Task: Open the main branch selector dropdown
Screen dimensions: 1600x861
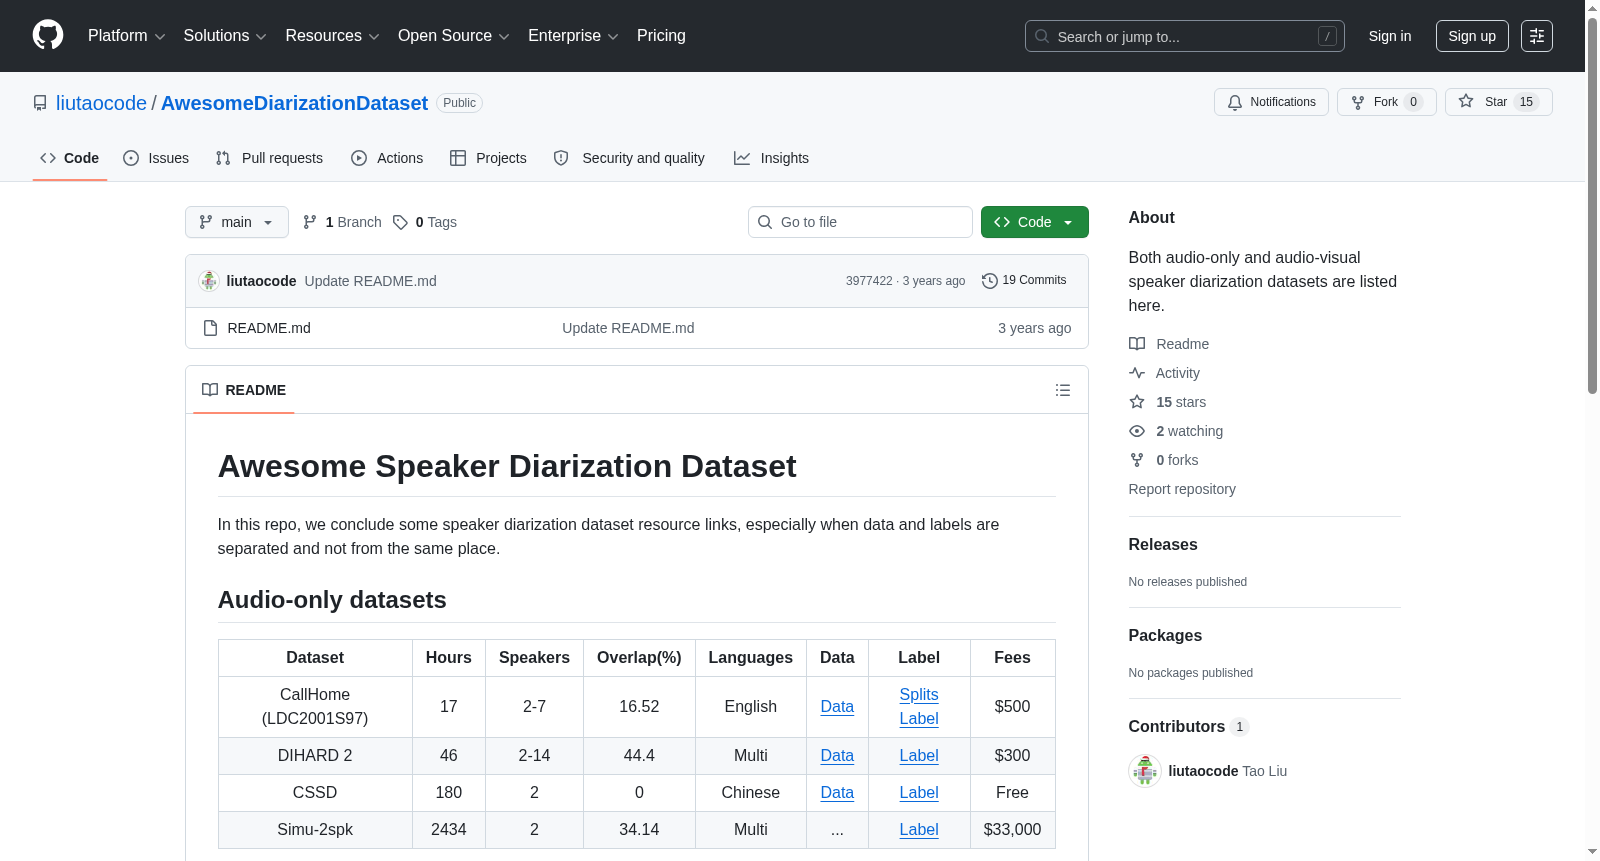Action: 237,222
